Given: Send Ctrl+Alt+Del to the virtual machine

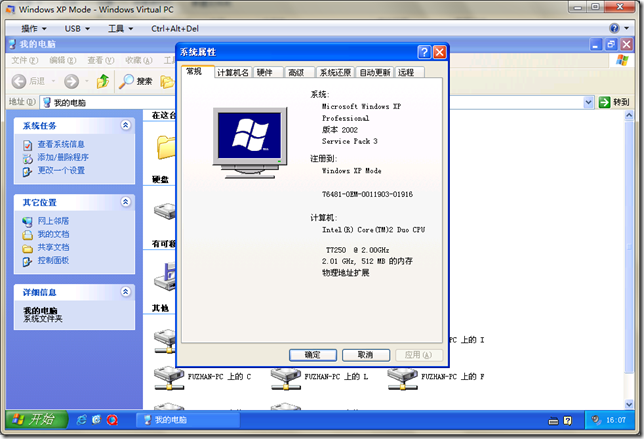Looking at the screenshot, I should point(175,29).
